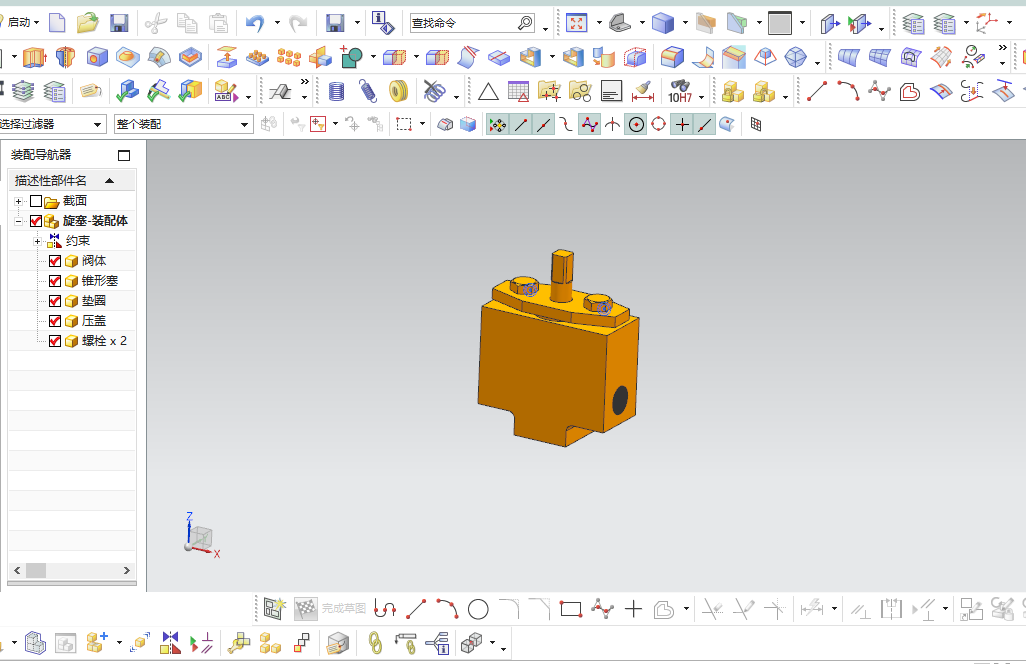Select the triangle icon in toolbar
The image size is (1026, 664).
tap(488, 92)
